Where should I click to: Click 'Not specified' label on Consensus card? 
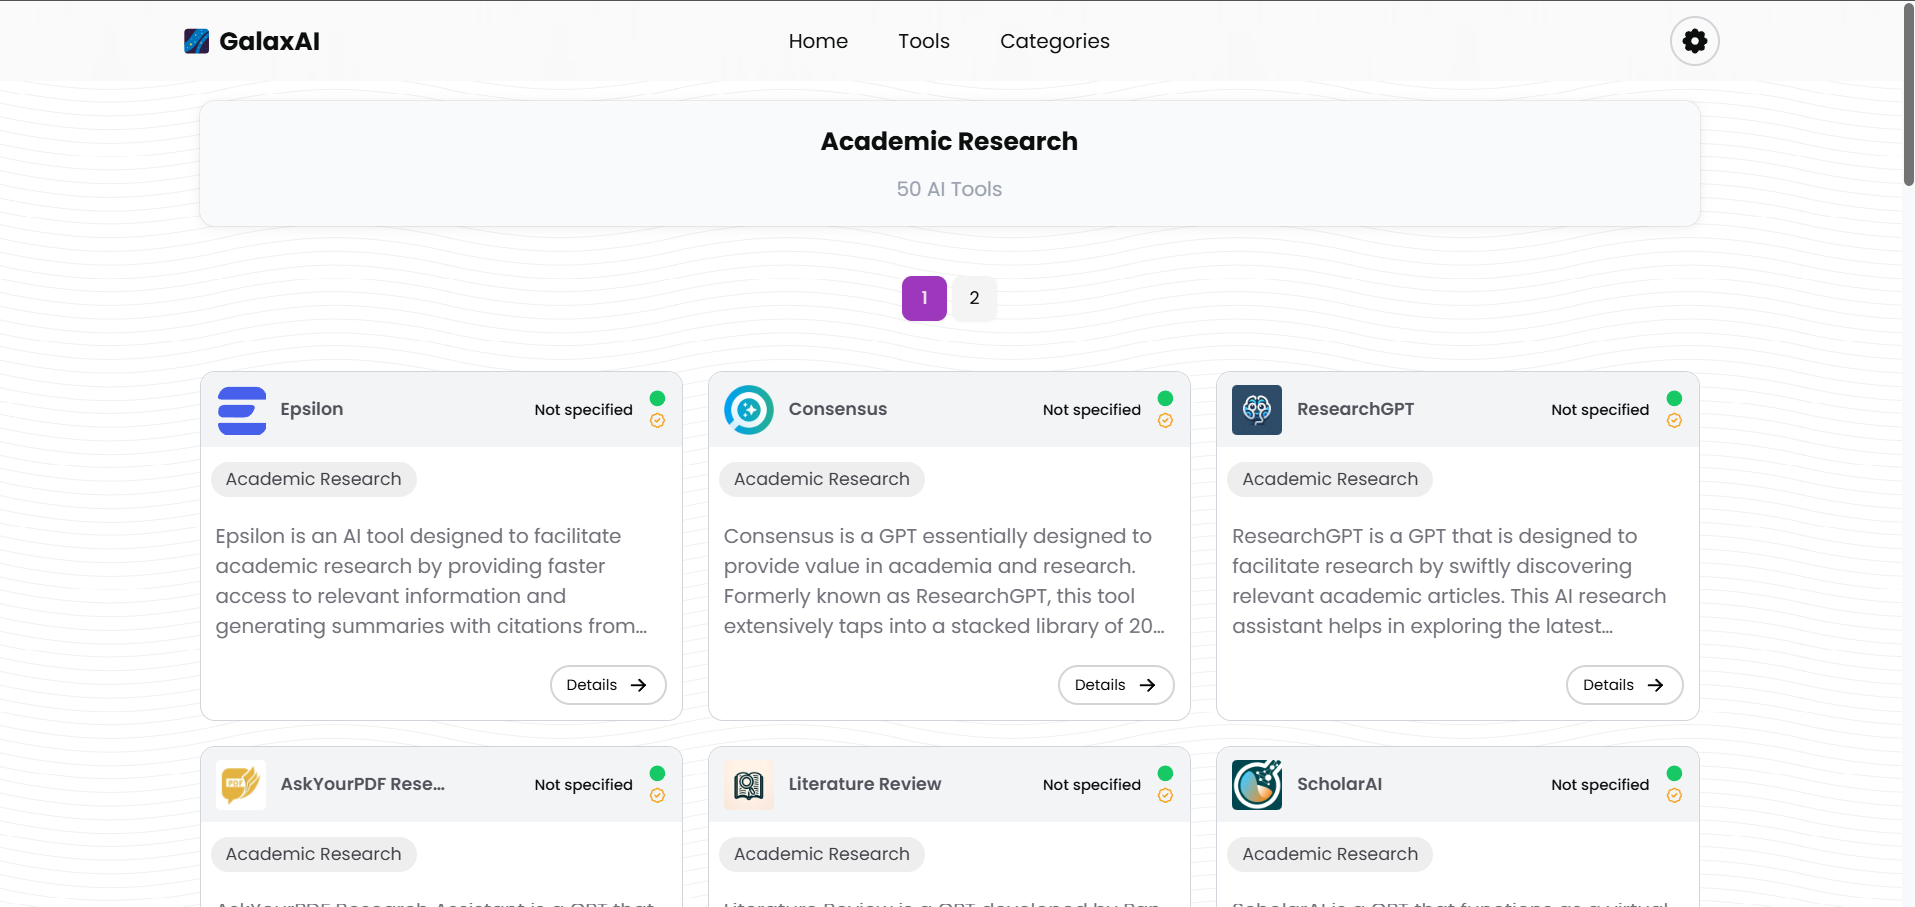(x=1092, y=410)
